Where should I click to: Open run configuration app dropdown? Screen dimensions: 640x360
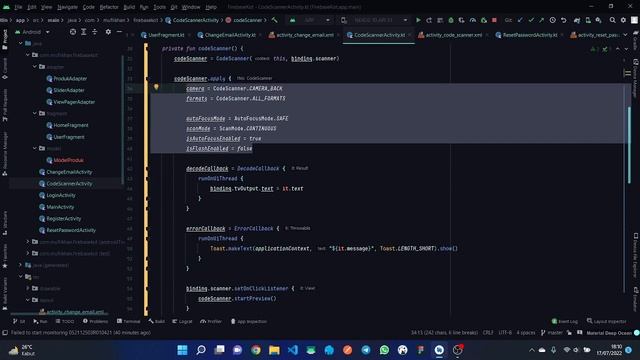point(310,20)
